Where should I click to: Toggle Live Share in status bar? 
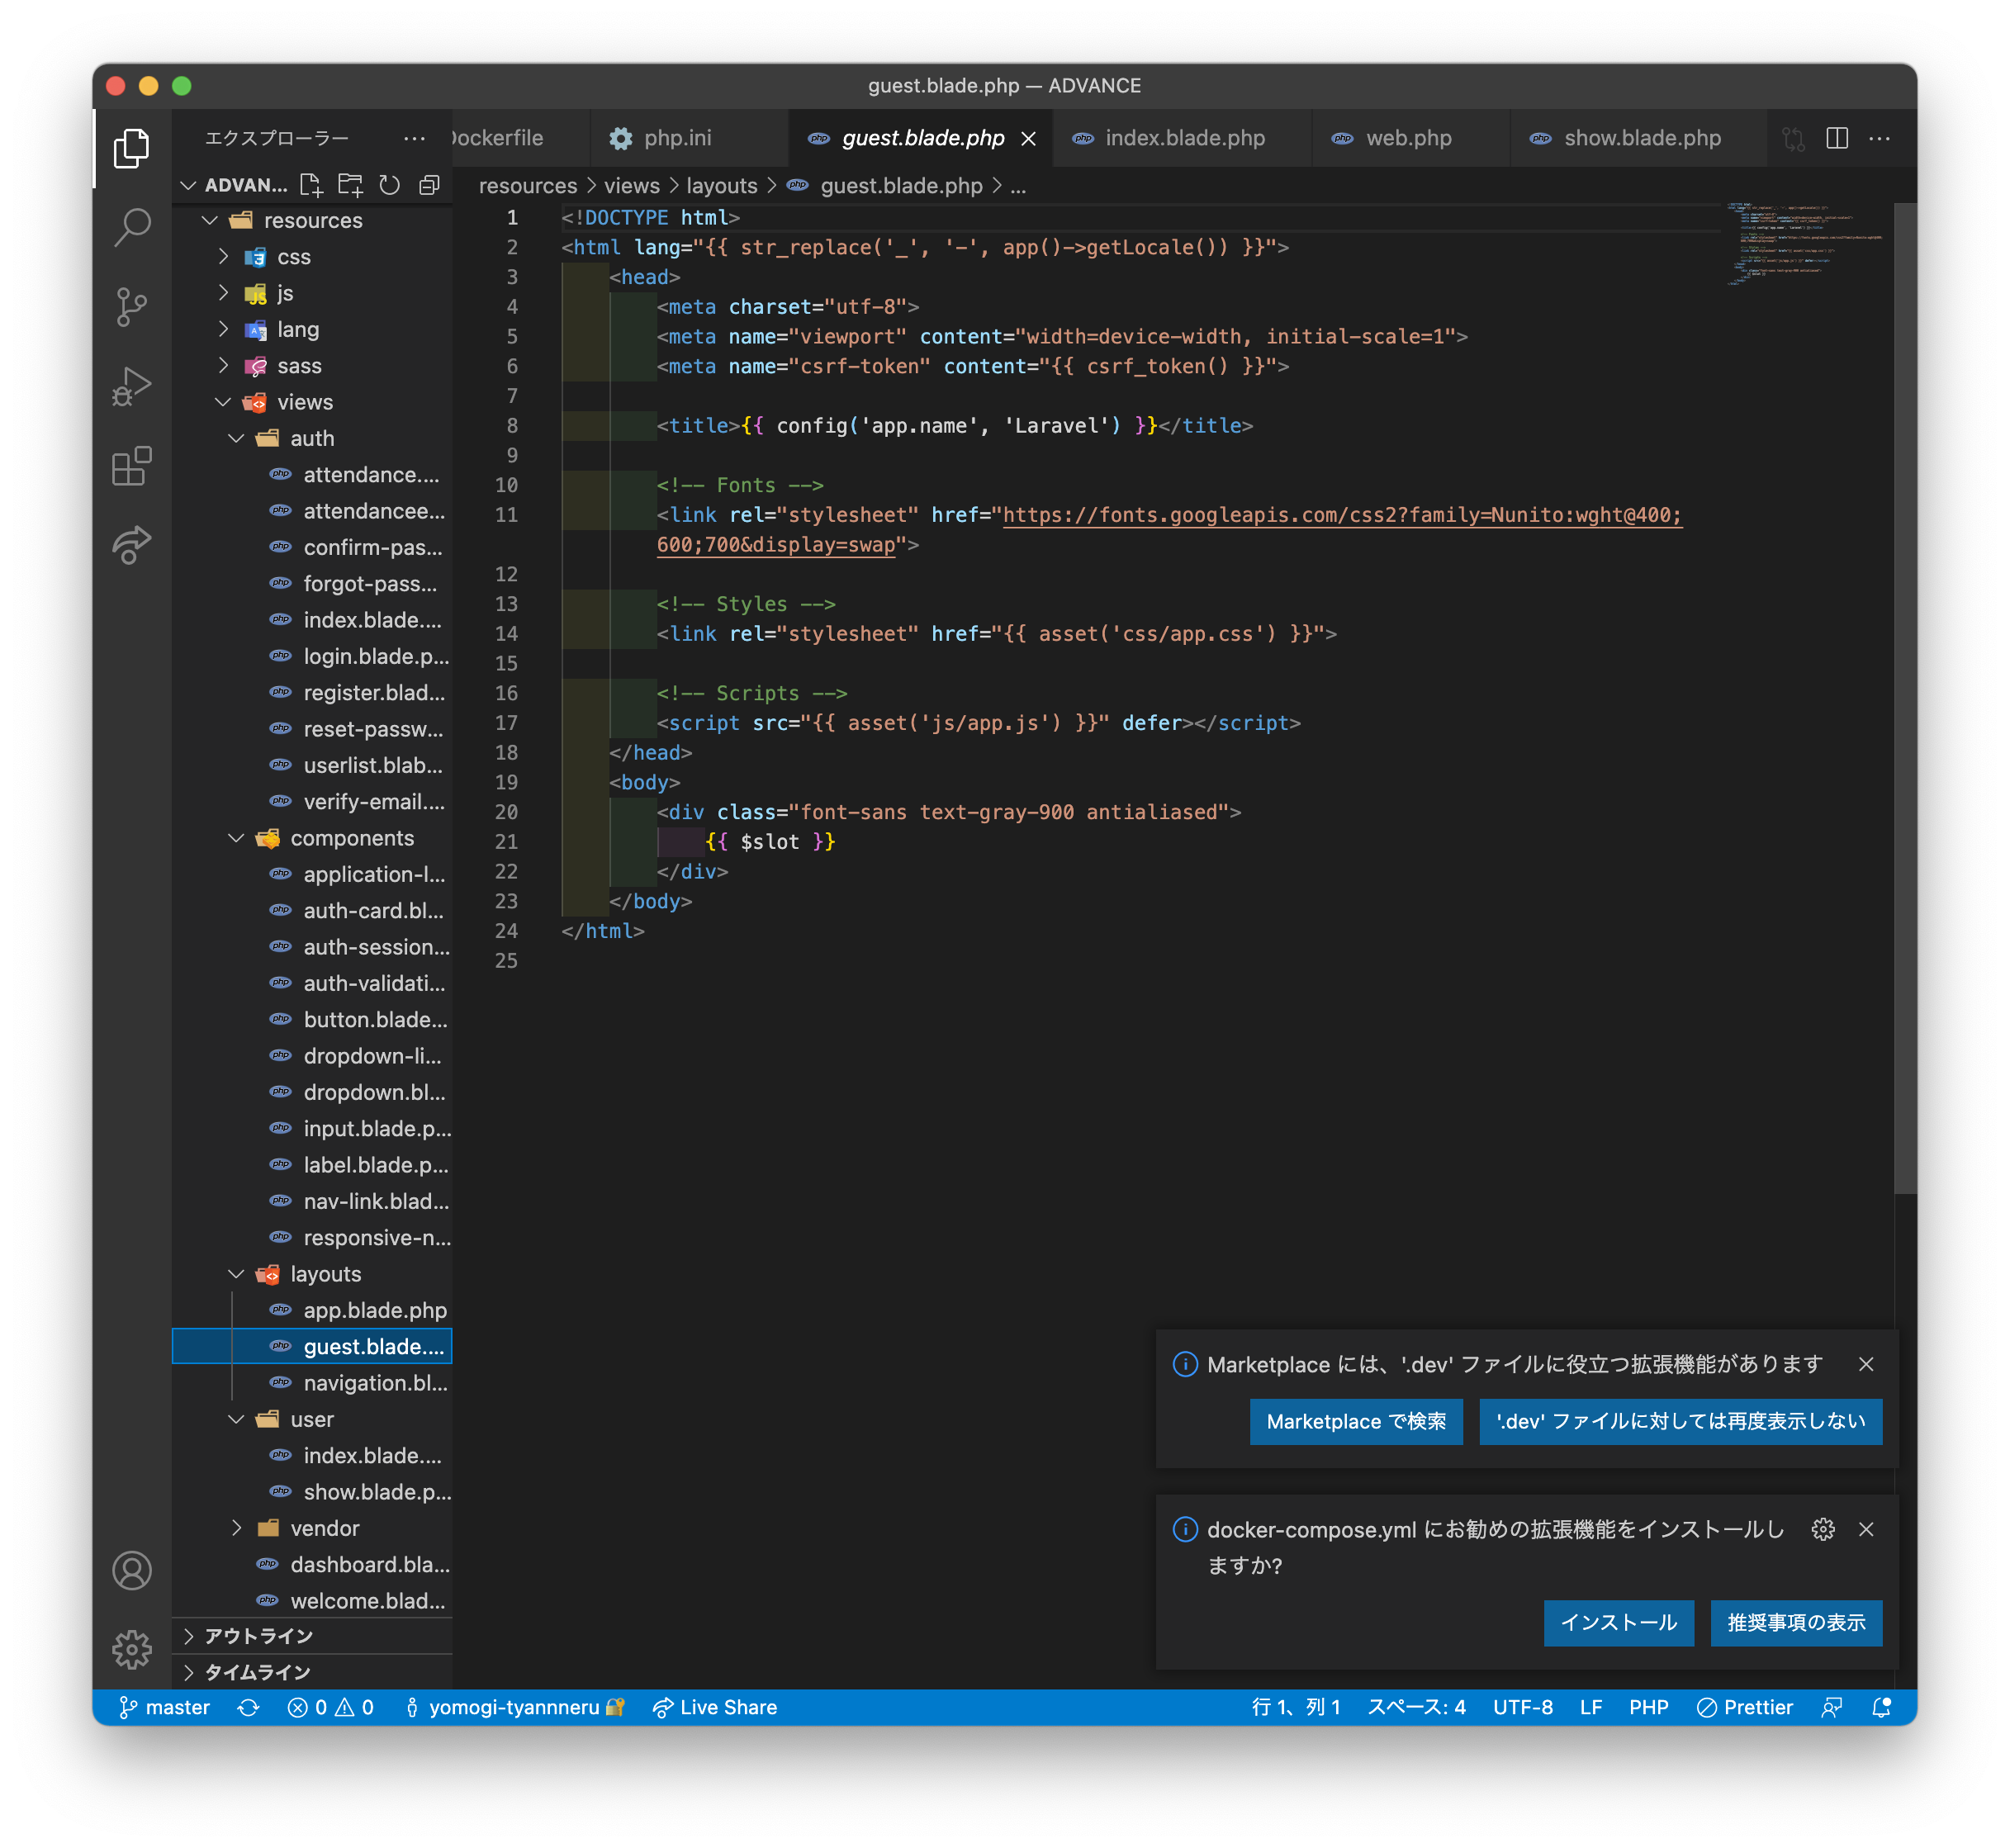(x=714, y=1707)
